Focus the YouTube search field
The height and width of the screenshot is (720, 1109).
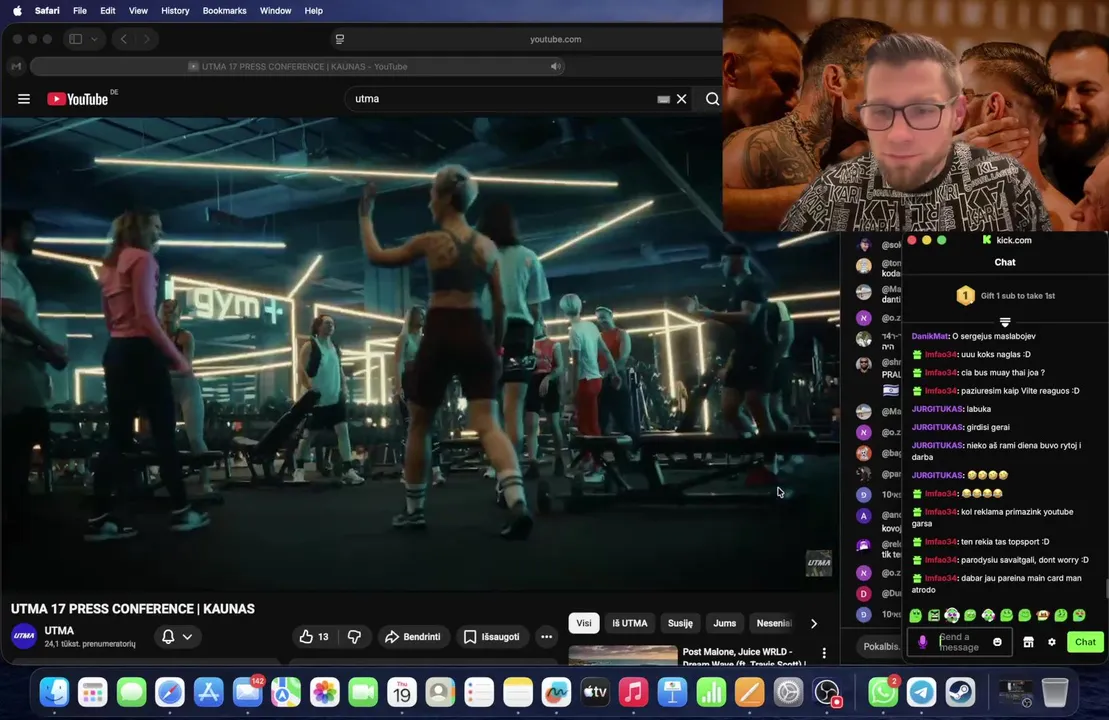click(502, 99)
